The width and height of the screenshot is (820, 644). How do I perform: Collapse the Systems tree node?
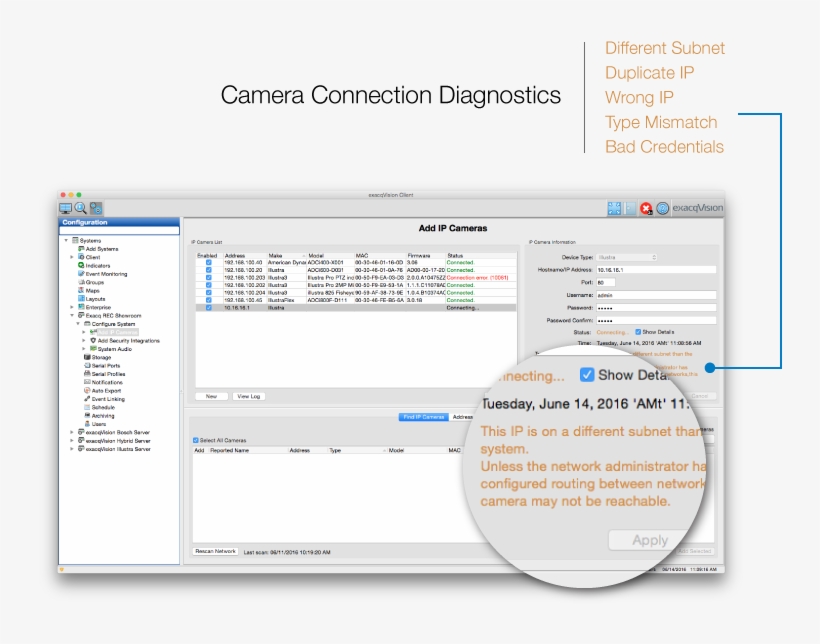pyautogui.click(x=66, y=241)
